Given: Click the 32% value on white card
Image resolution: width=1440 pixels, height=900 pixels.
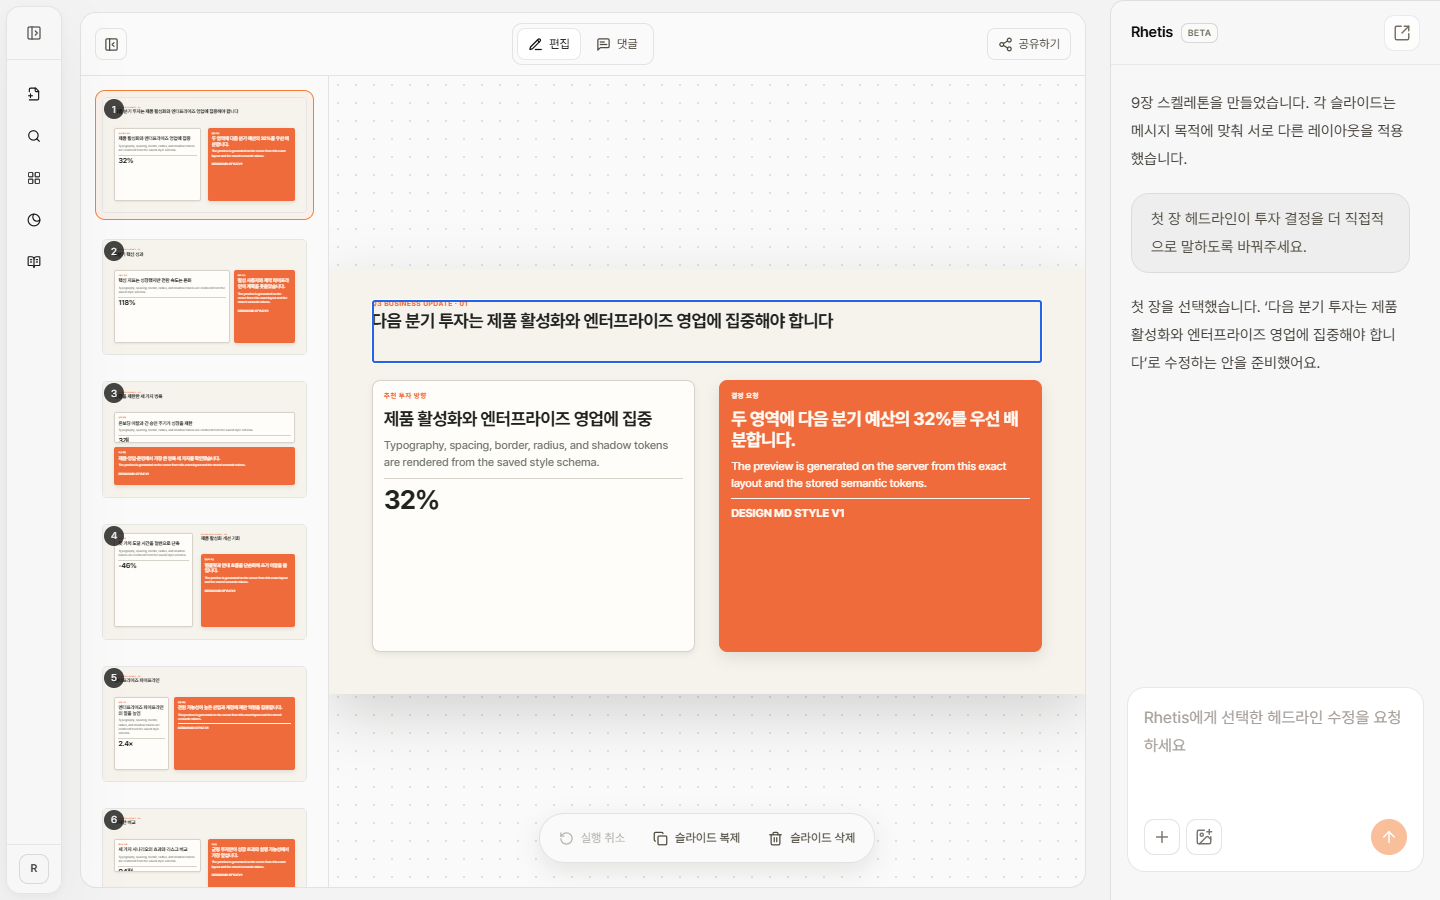Looking at the screenshot, I should tap(412, 500).
